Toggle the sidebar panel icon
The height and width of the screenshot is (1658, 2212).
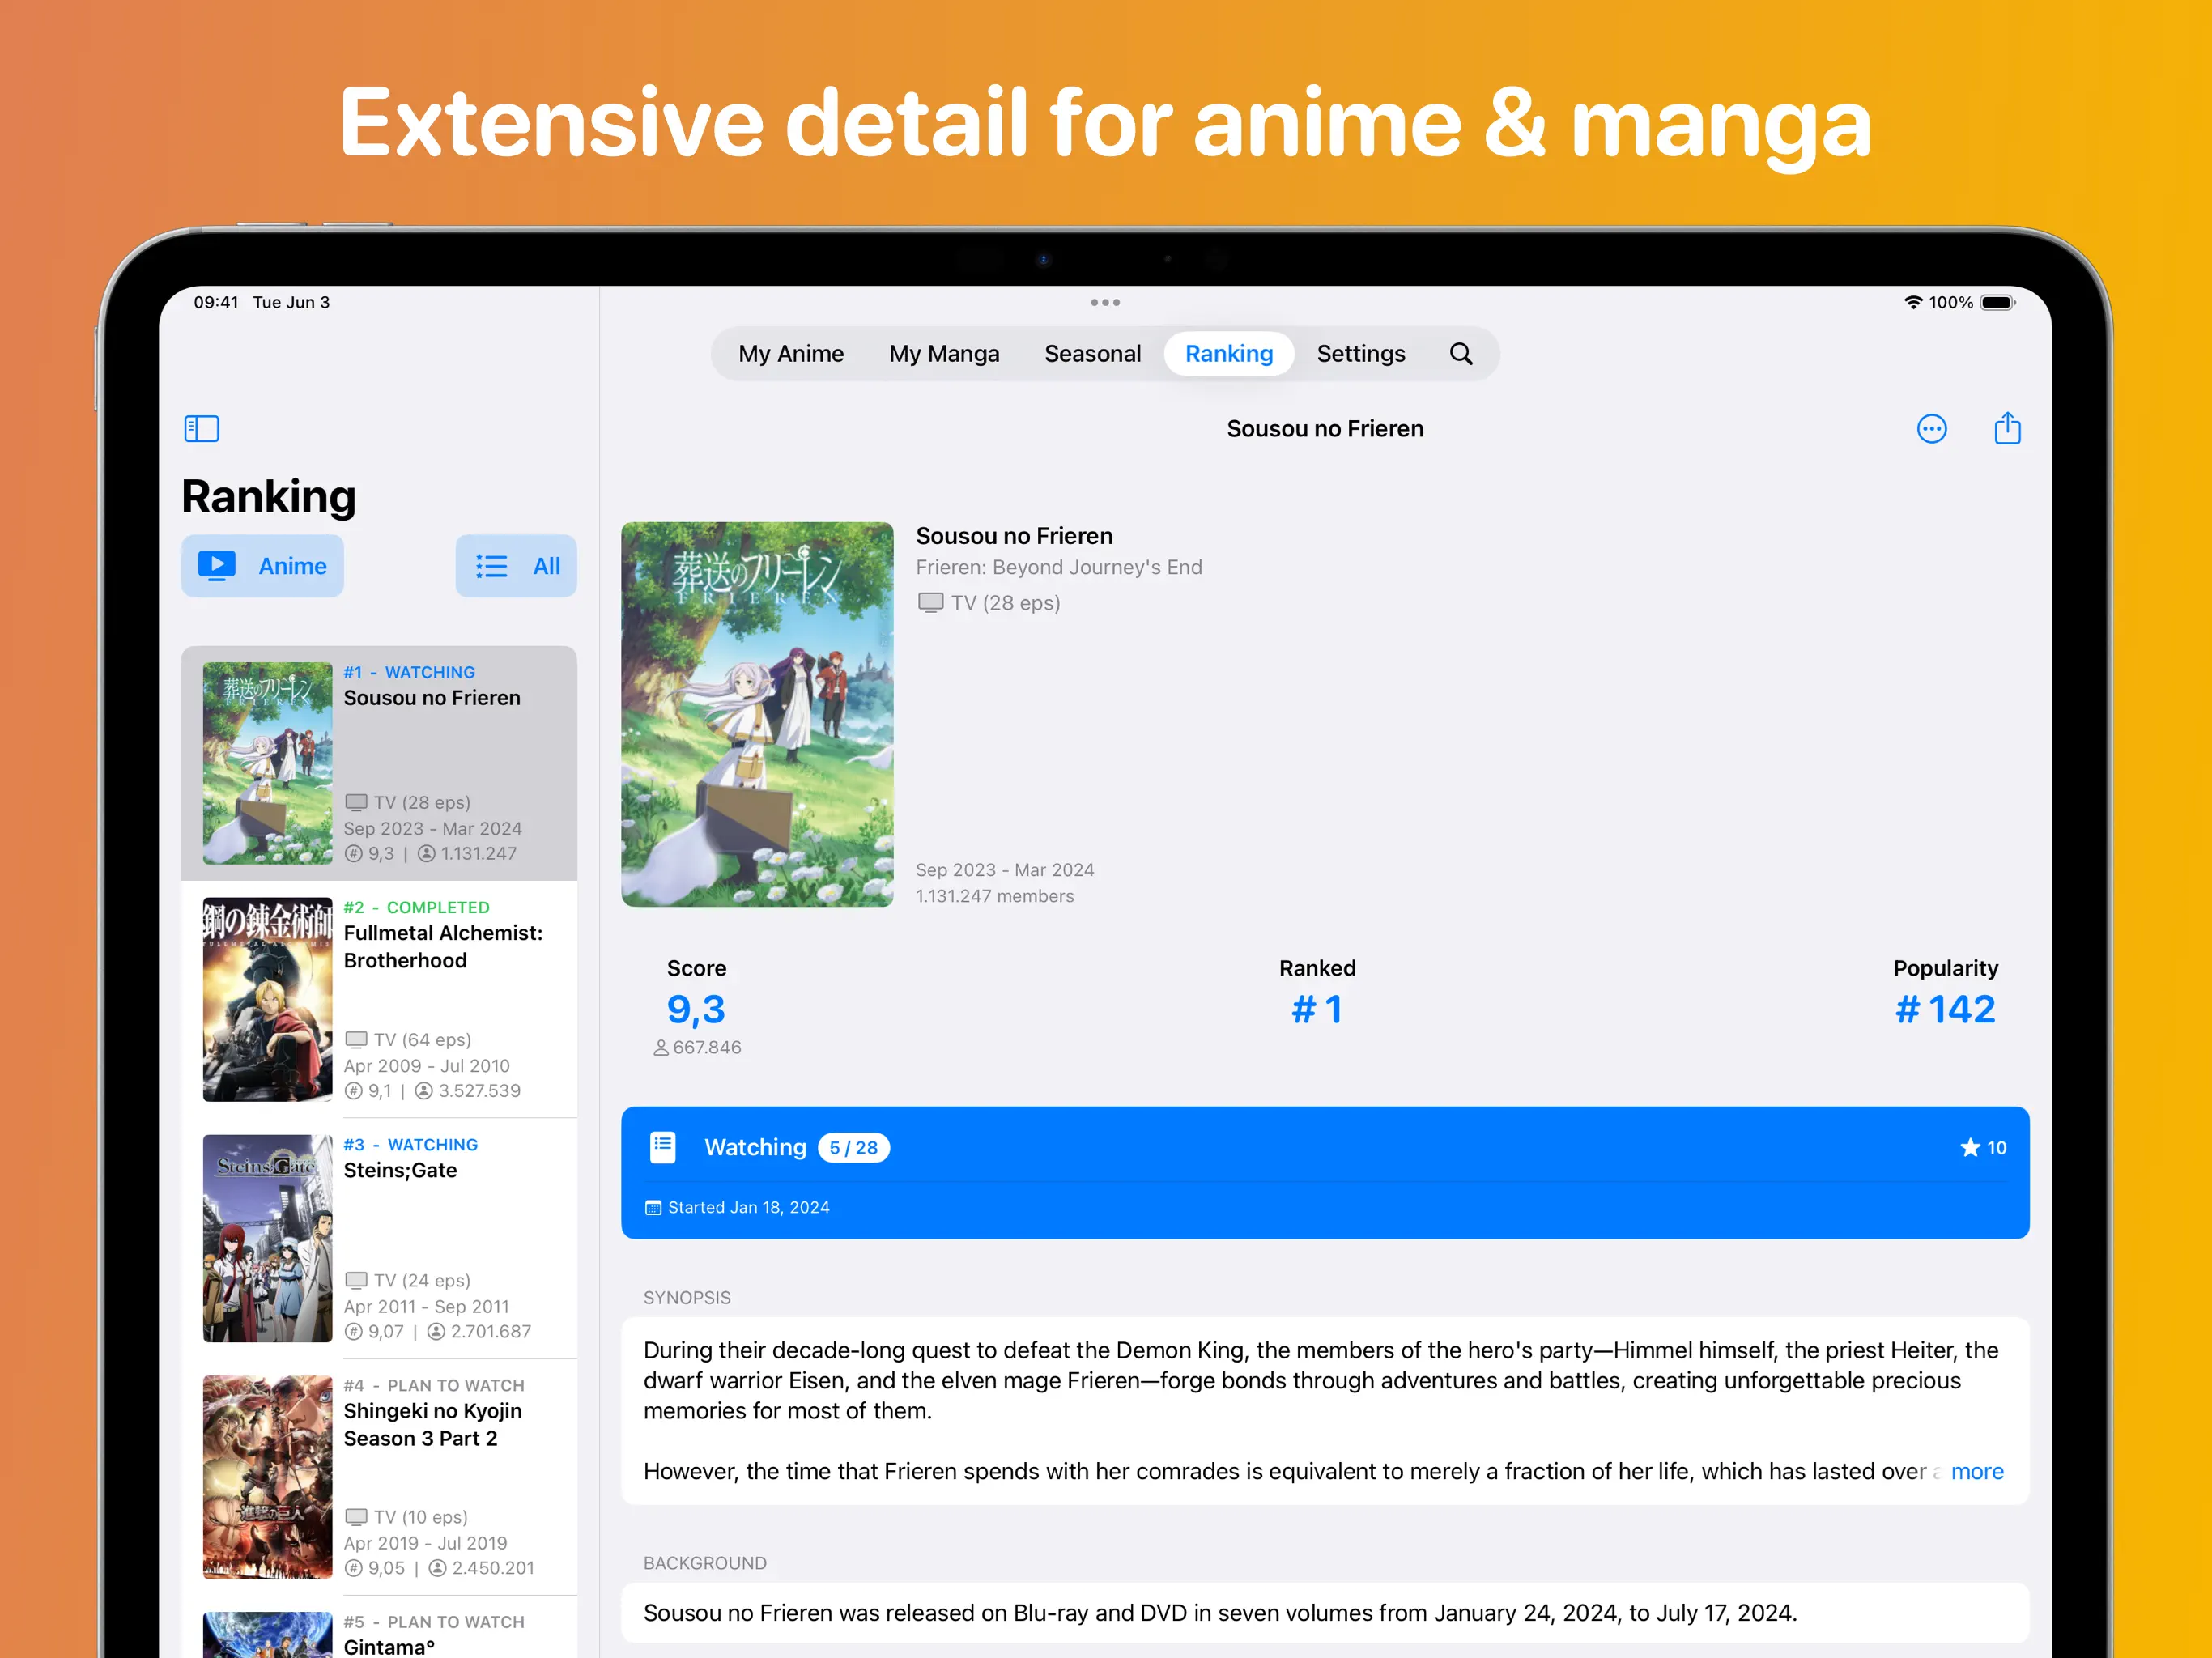click(x=201, y=429)
